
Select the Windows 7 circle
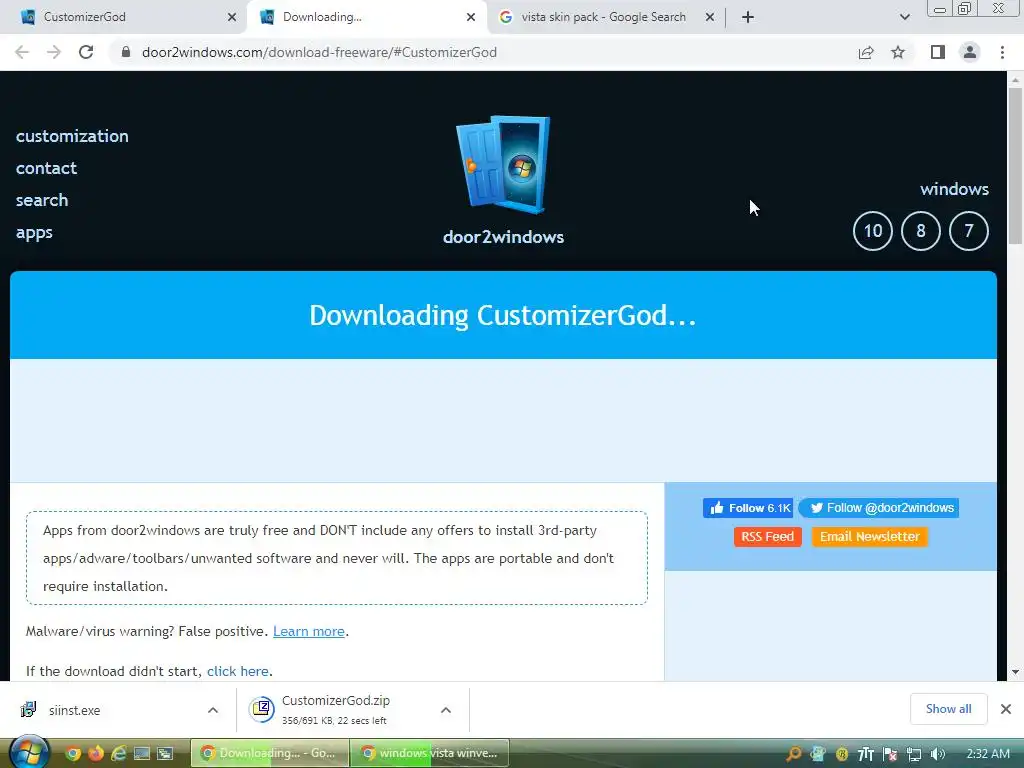tap(968, 231)
